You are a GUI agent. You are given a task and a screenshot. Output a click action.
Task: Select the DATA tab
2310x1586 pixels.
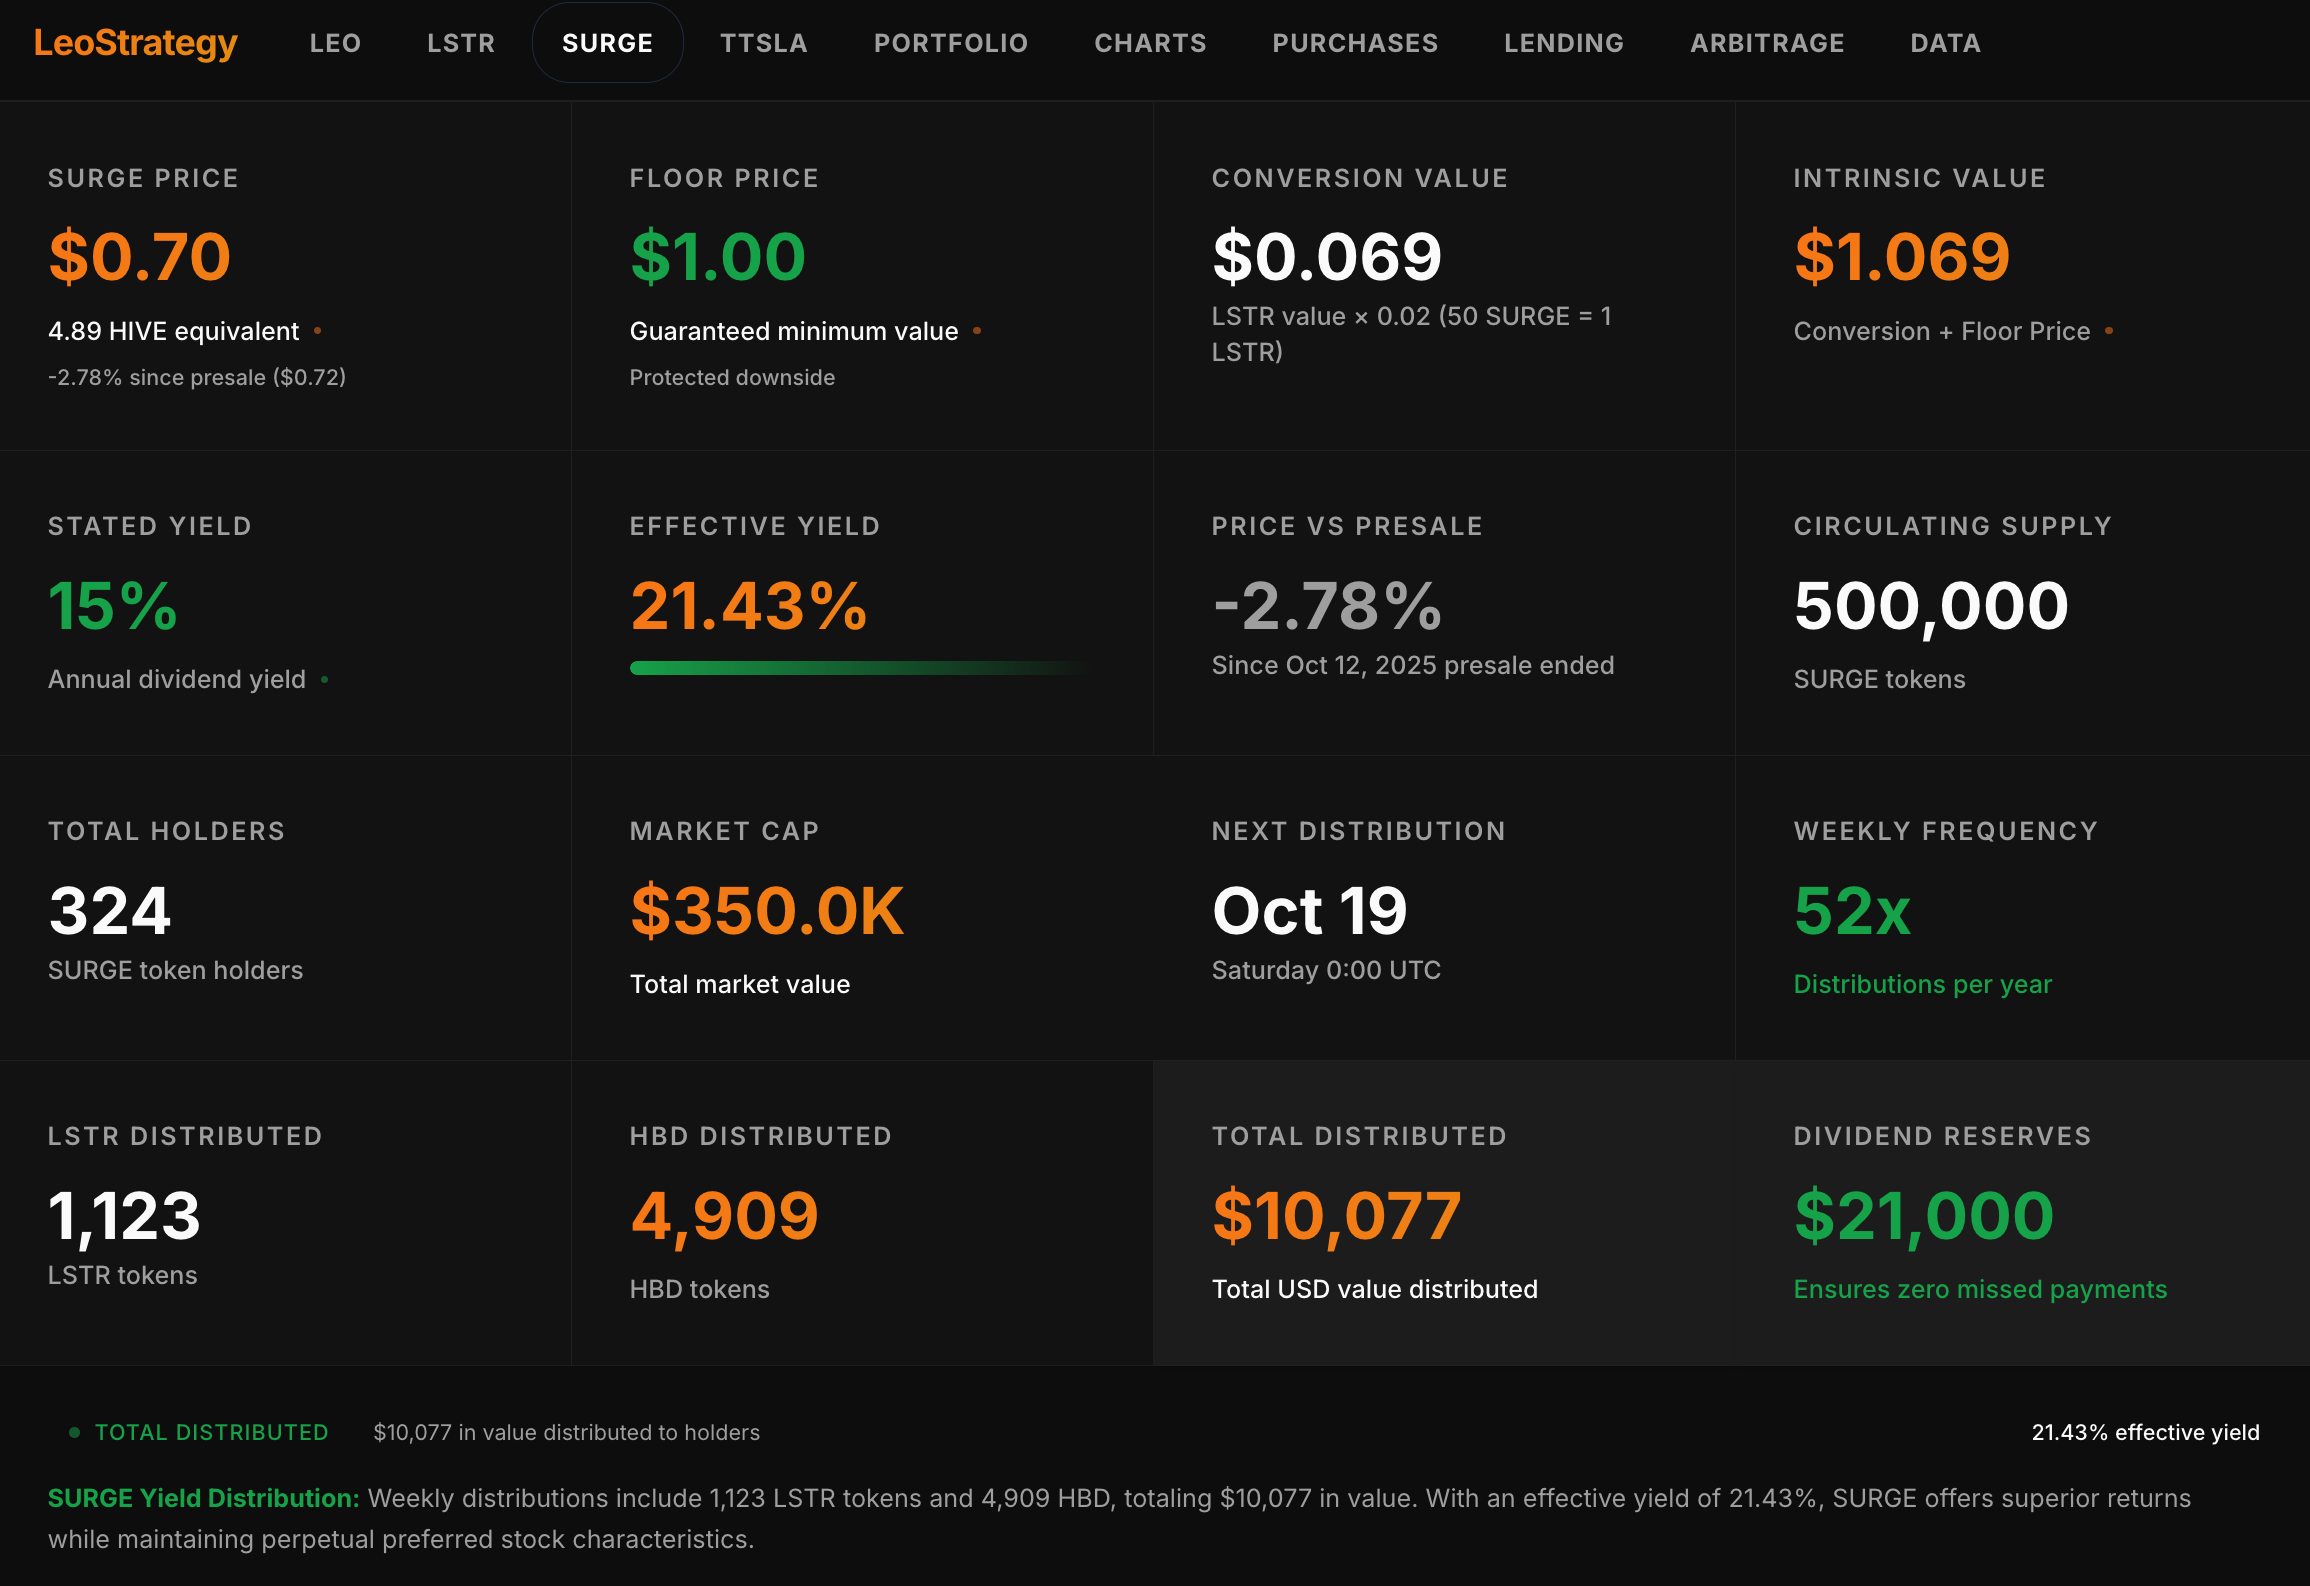click(x=1945, y=43)
